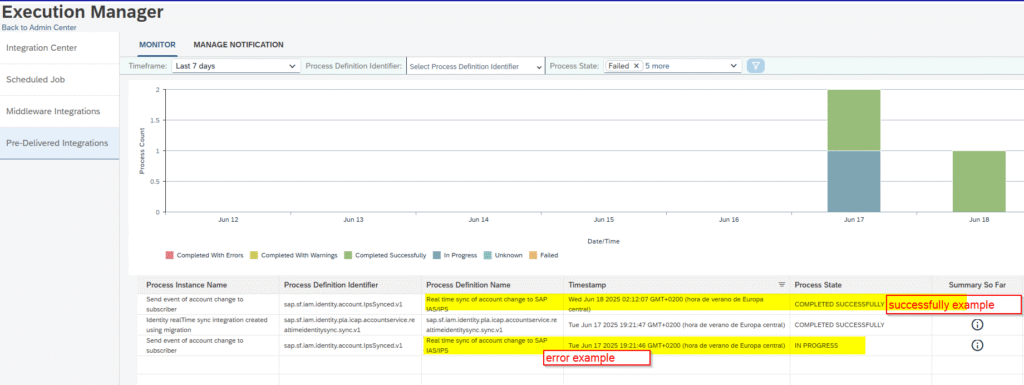Click the Process State column header
1024x385 pixels.
[861, 285]
